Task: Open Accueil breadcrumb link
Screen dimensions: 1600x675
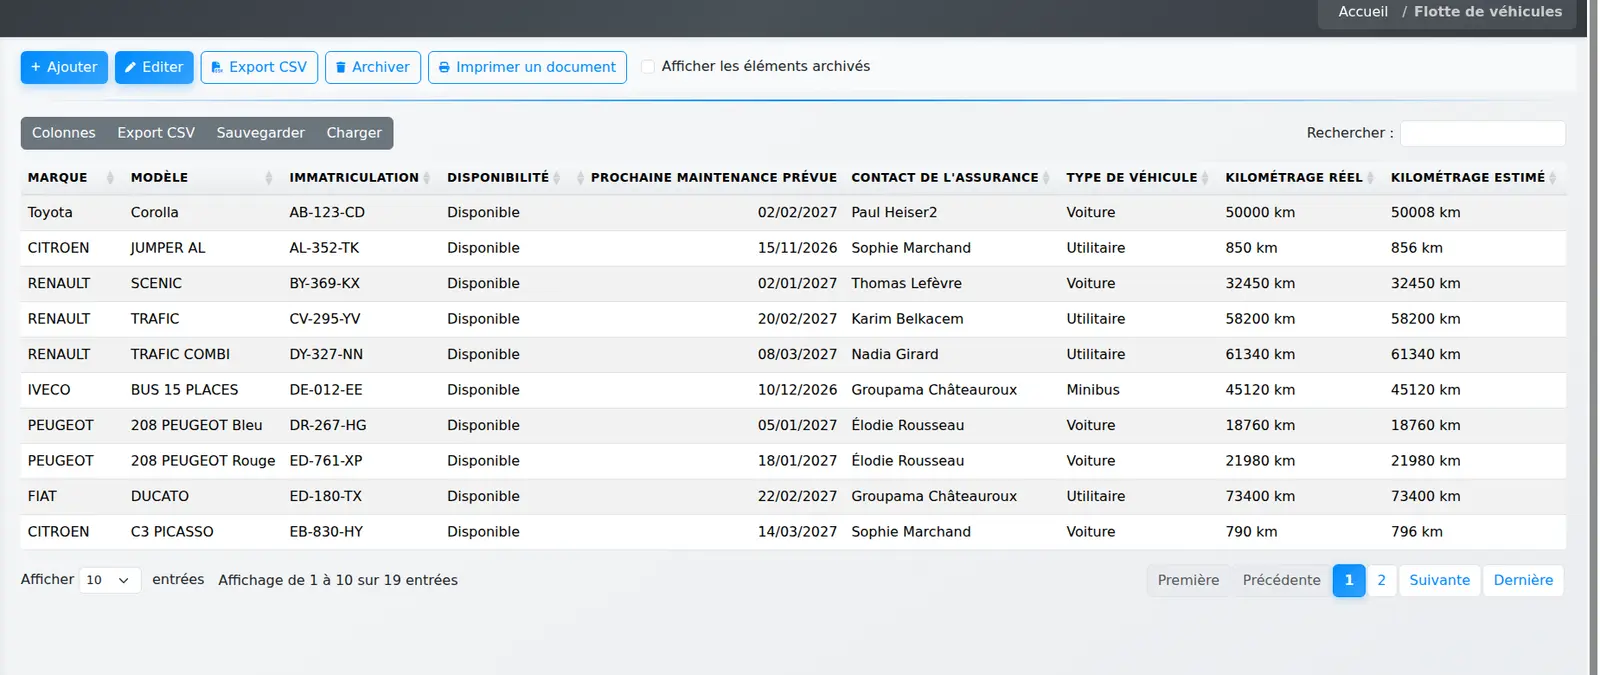Action: [x=1363, y=12]
